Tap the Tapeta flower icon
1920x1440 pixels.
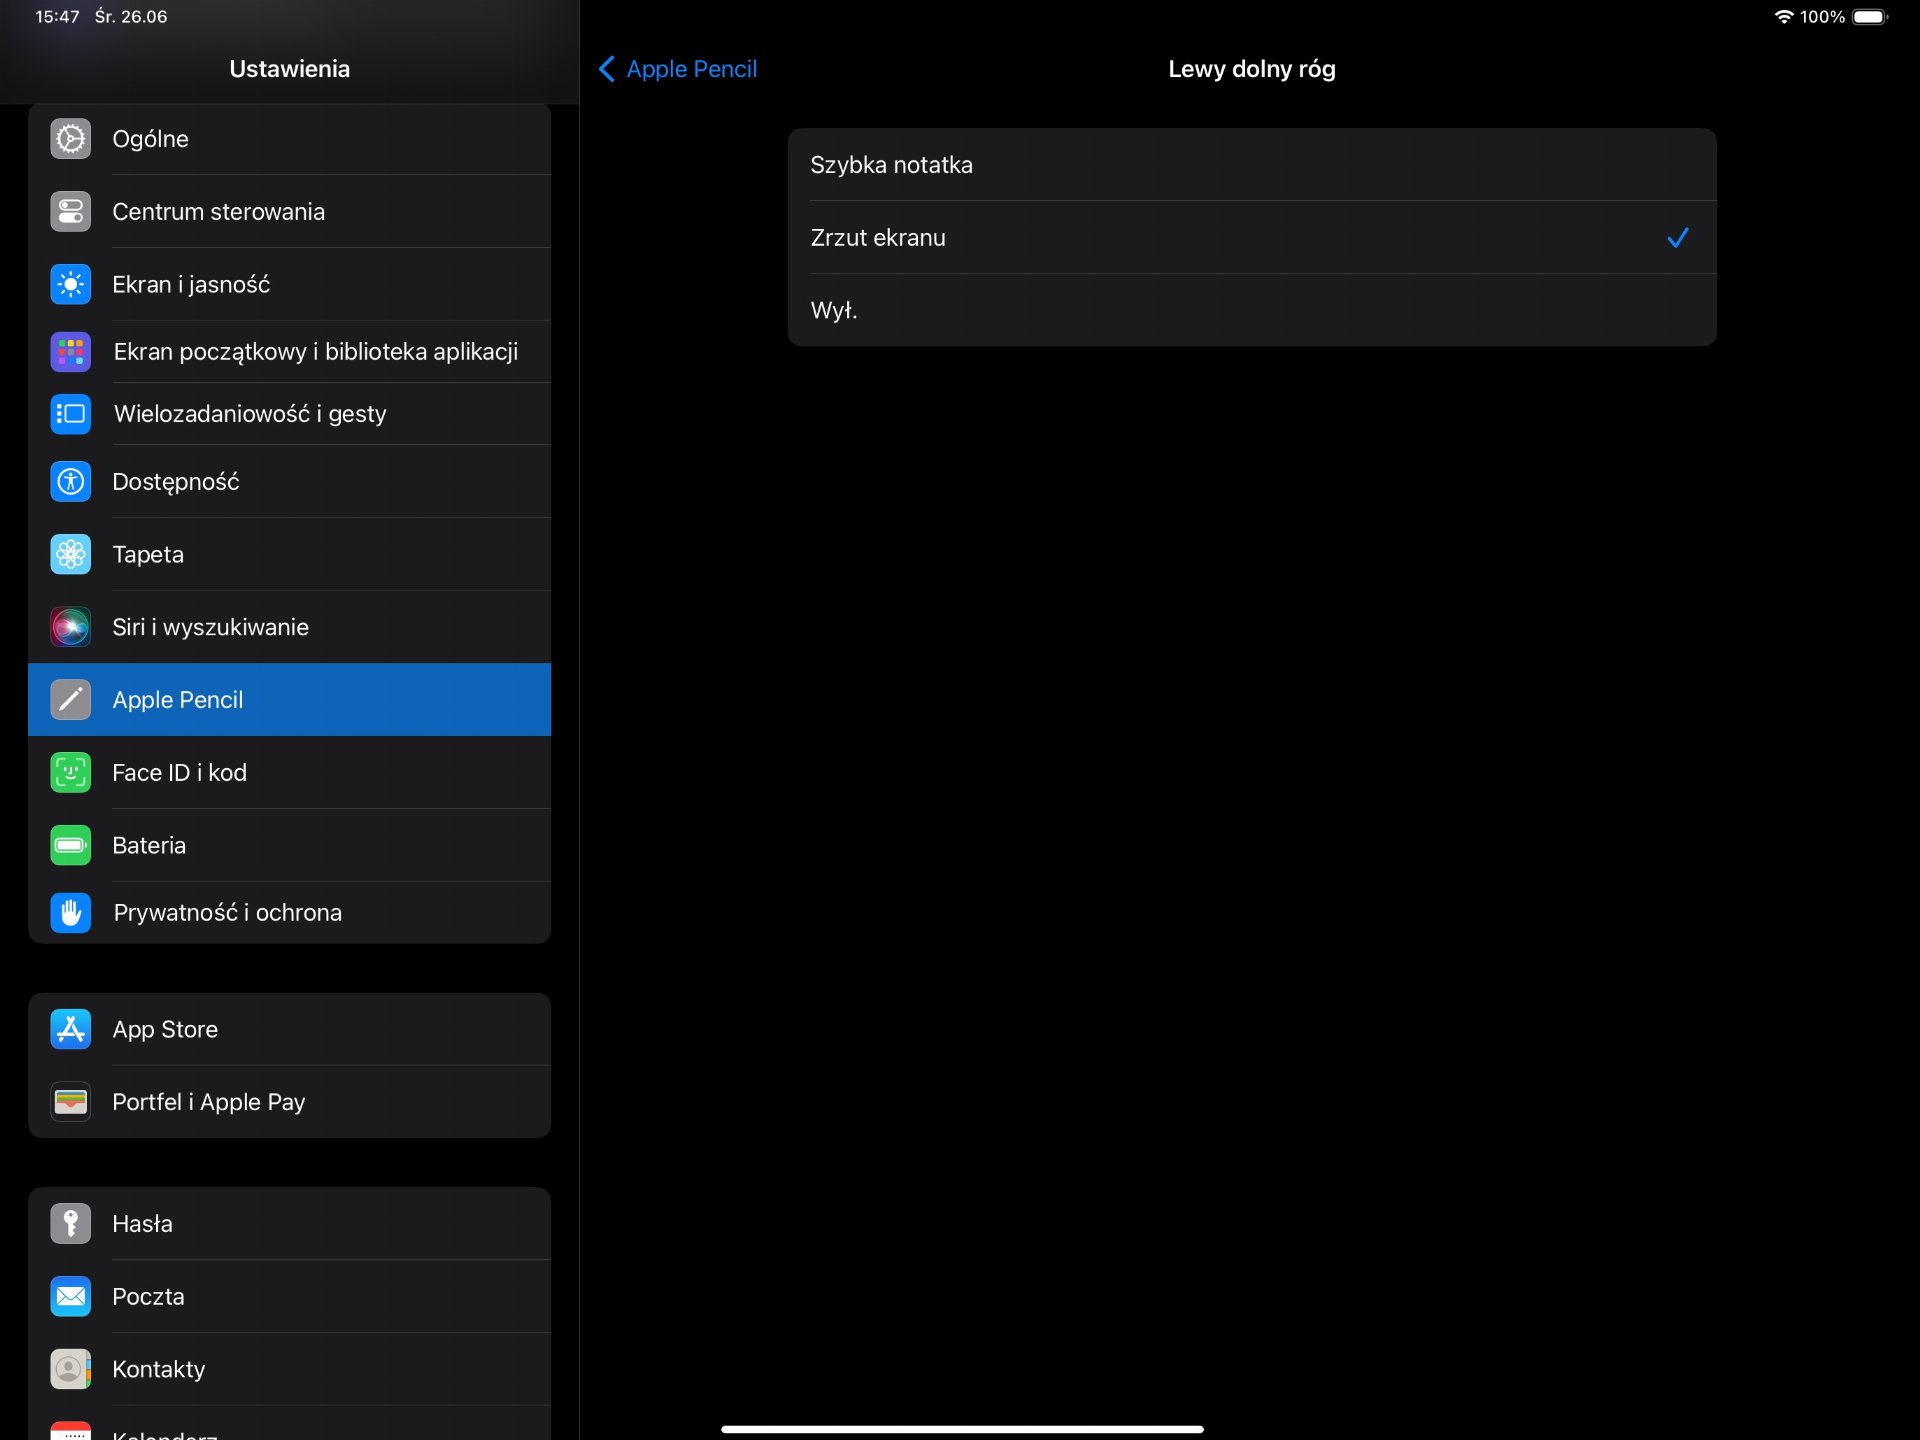[x=70, y=555]
